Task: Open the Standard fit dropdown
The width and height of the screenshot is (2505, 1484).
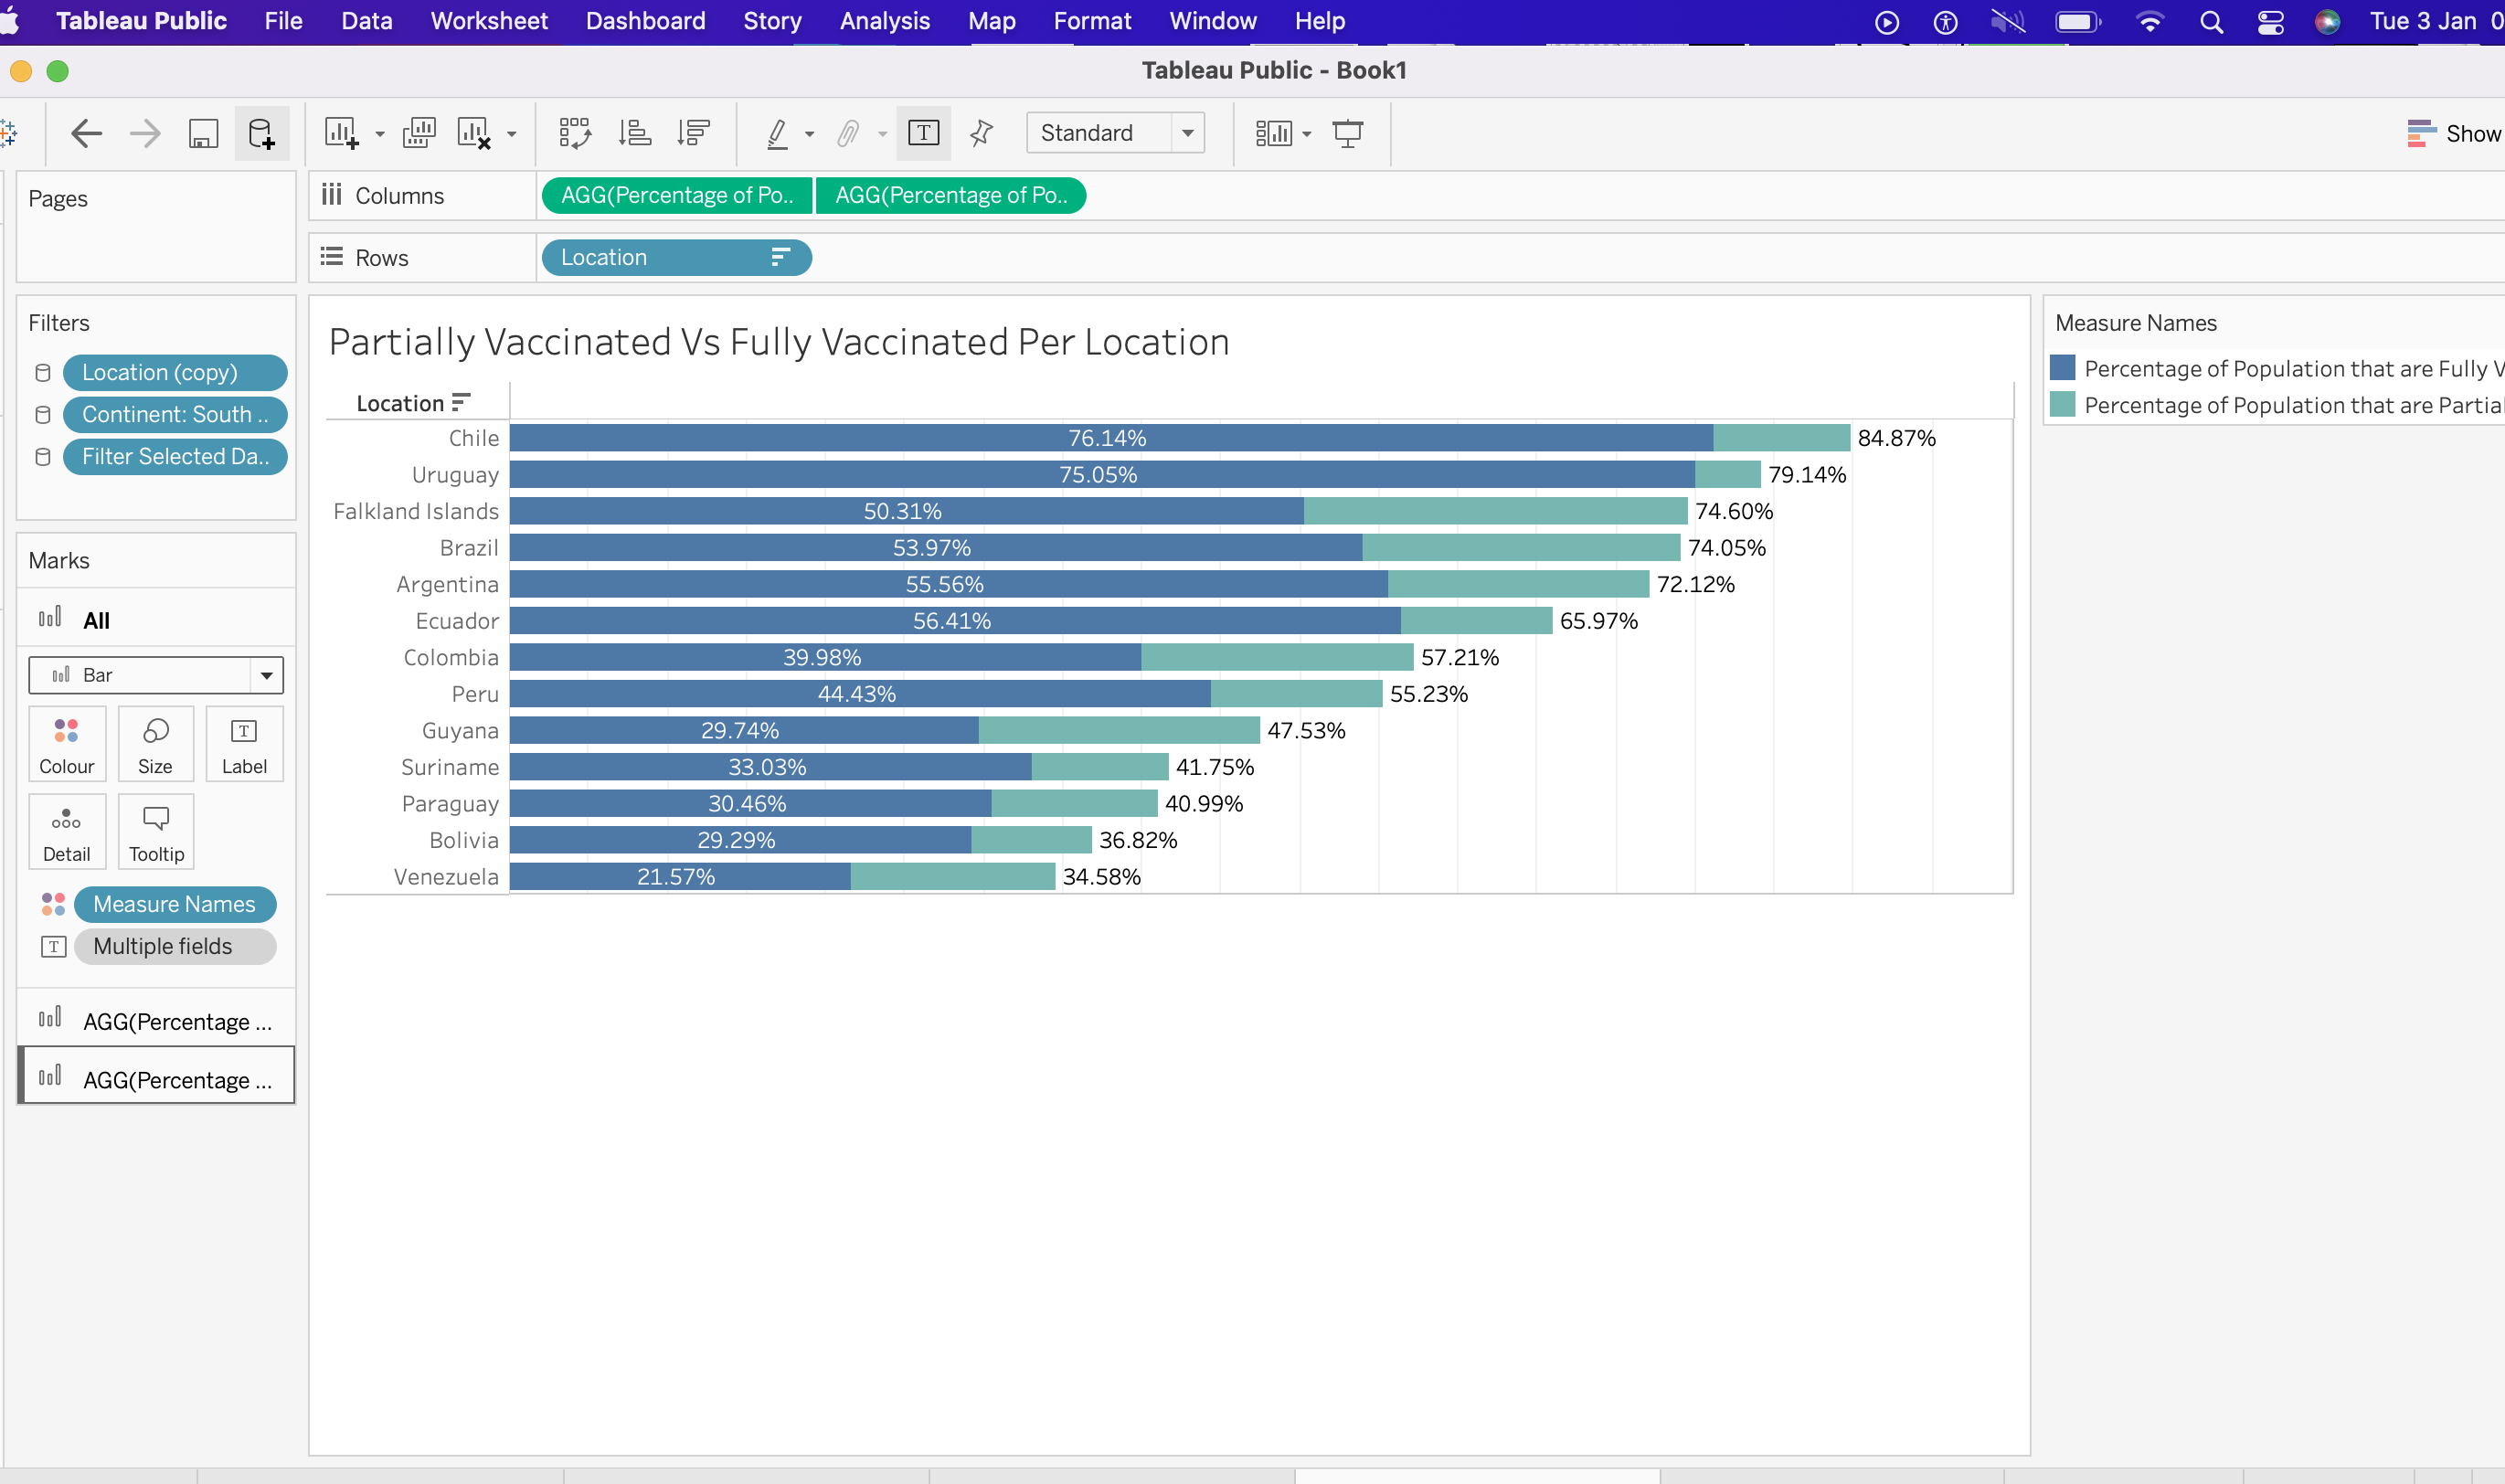Action: click(1187, 132)
